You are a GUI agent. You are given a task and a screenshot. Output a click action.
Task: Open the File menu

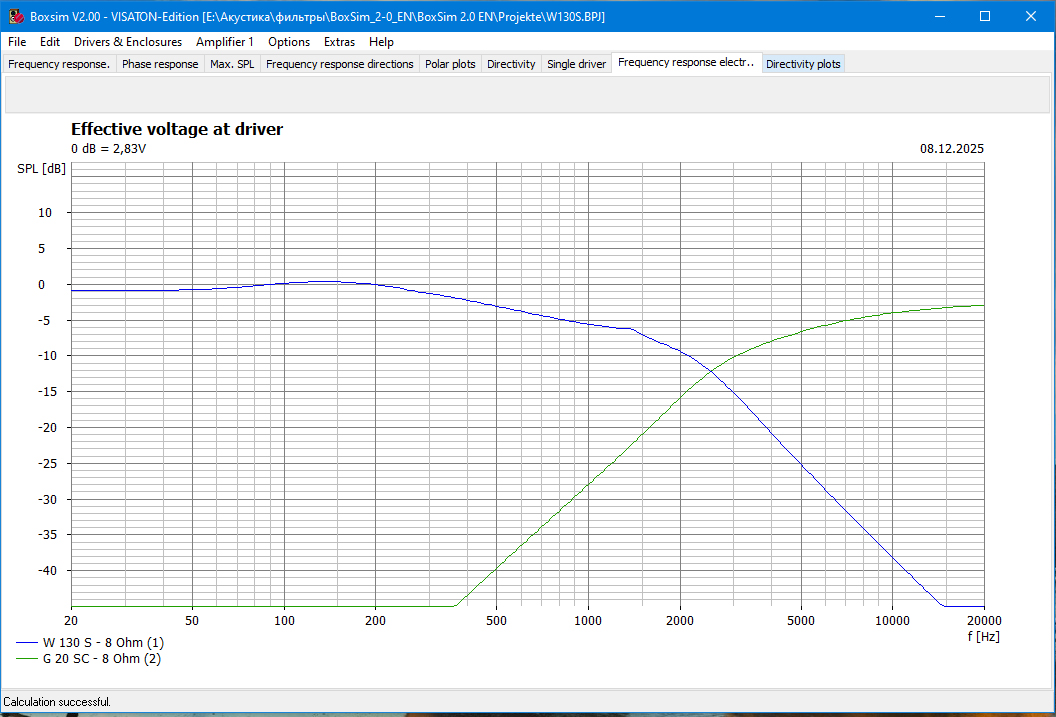(17, 42)
